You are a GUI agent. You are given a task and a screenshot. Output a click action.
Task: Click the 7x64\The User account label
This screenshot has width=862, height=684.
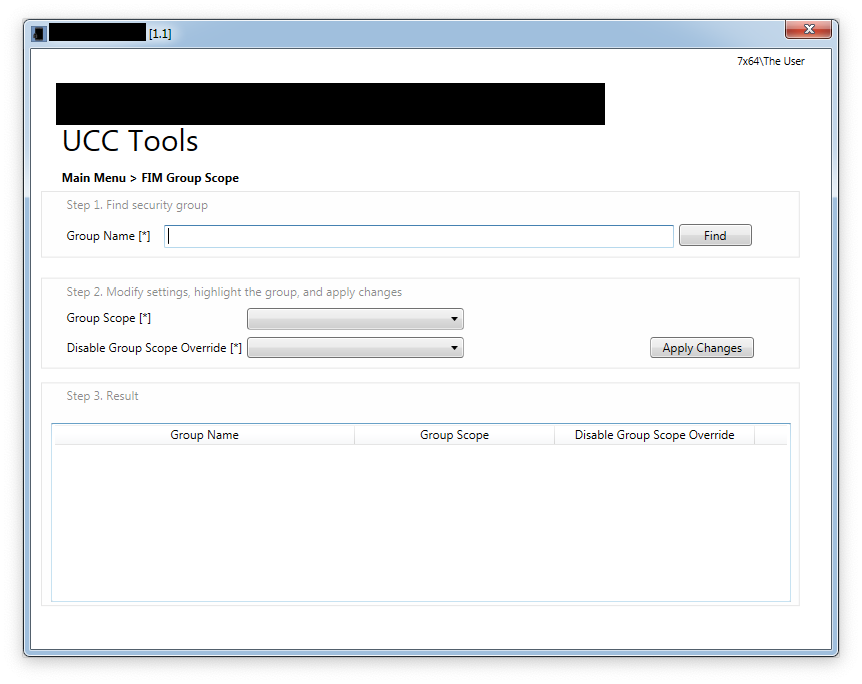[x=770, y=61]
